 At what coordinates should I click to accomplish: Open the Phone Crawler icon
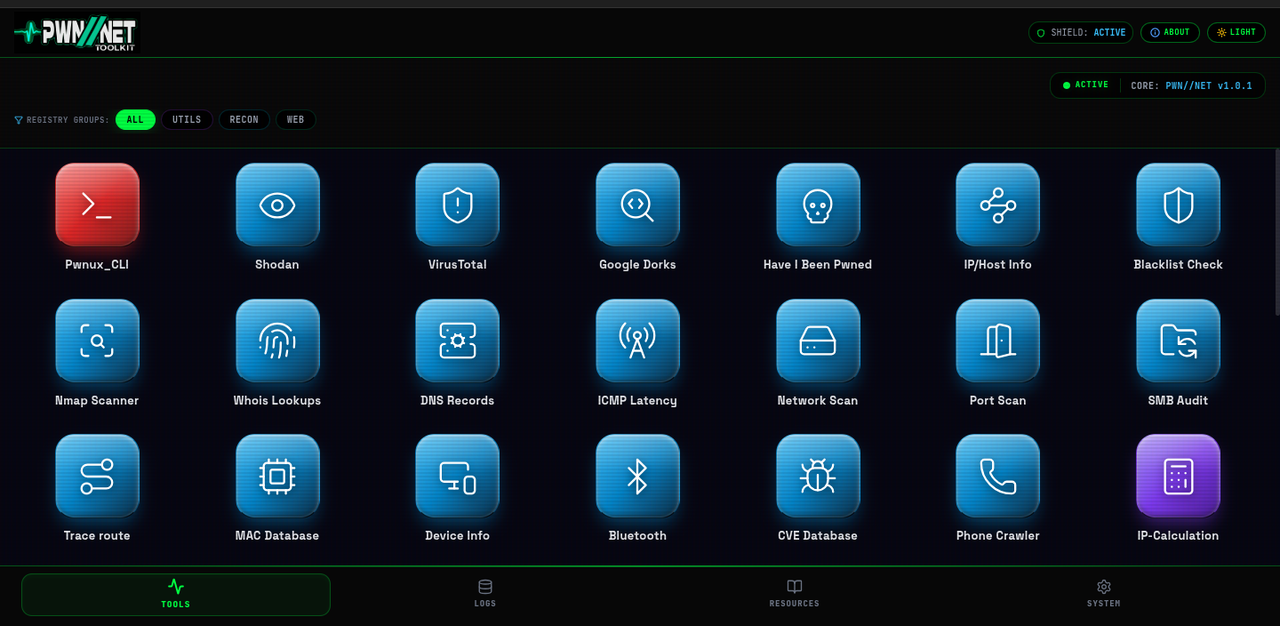point(997,476)
